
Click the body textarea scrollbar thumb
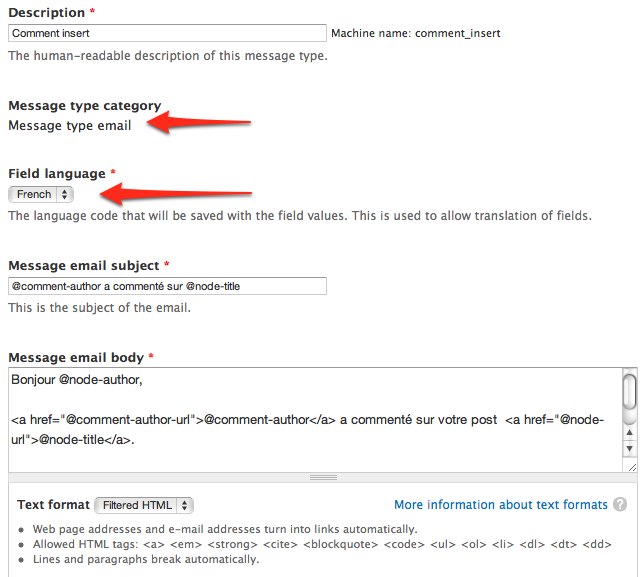click(x=630, y=391)
